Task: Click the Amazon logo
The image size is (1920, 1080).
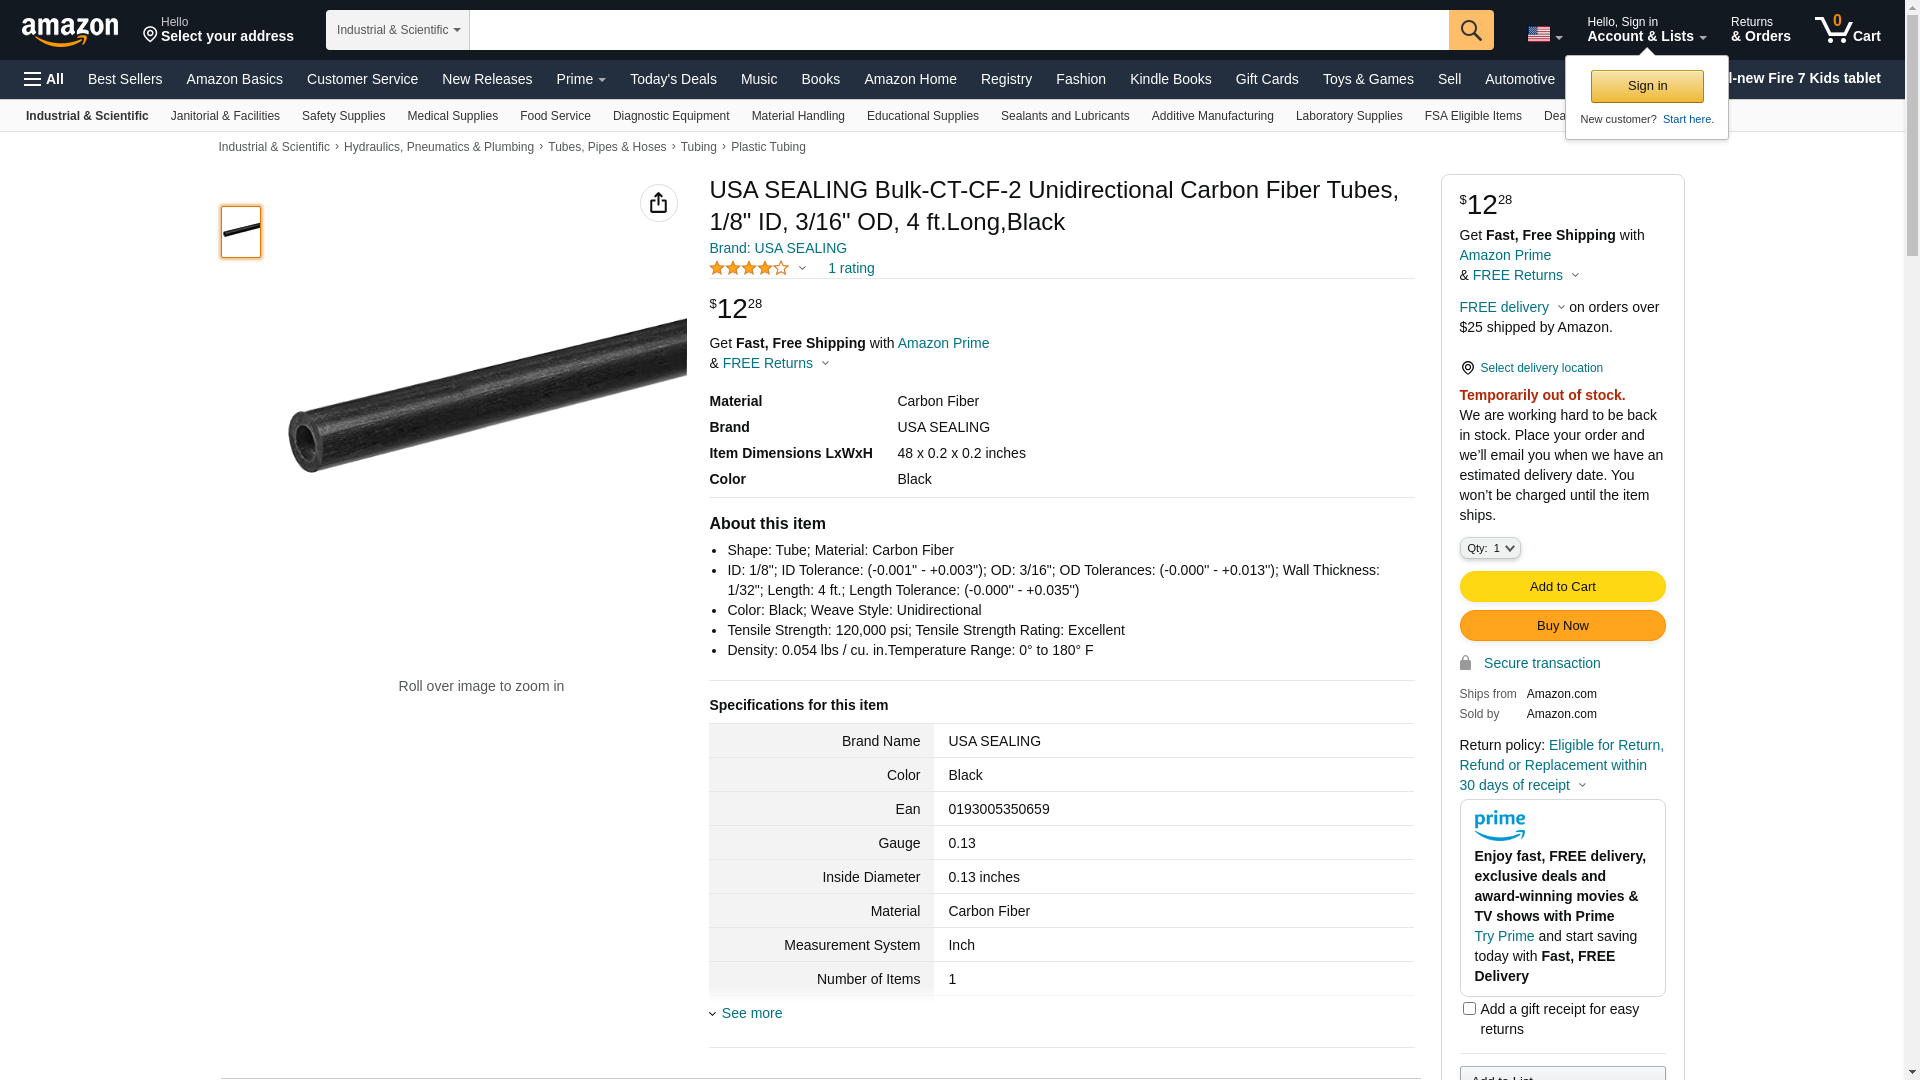Action: point(70,32)
